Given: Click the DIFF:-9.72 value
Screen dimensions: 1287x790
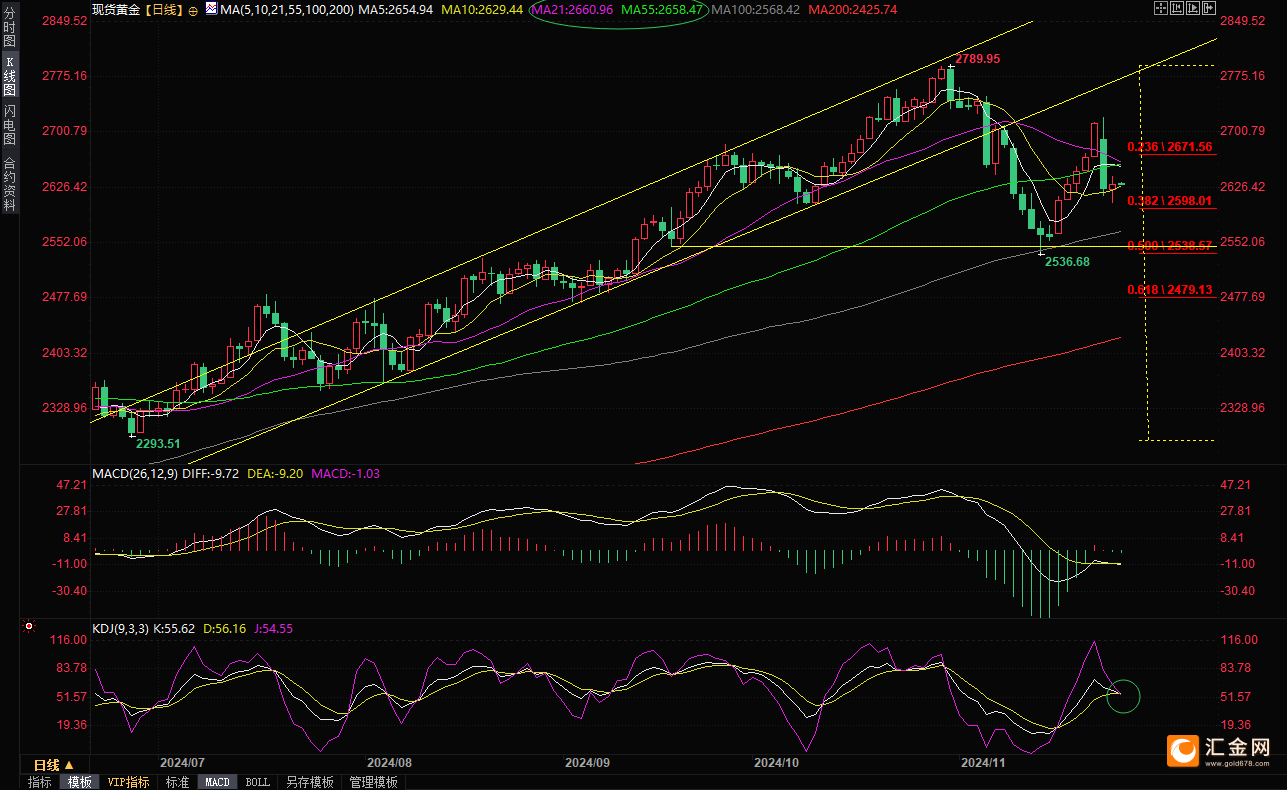Looking at the screenshot, I should 211,473.
